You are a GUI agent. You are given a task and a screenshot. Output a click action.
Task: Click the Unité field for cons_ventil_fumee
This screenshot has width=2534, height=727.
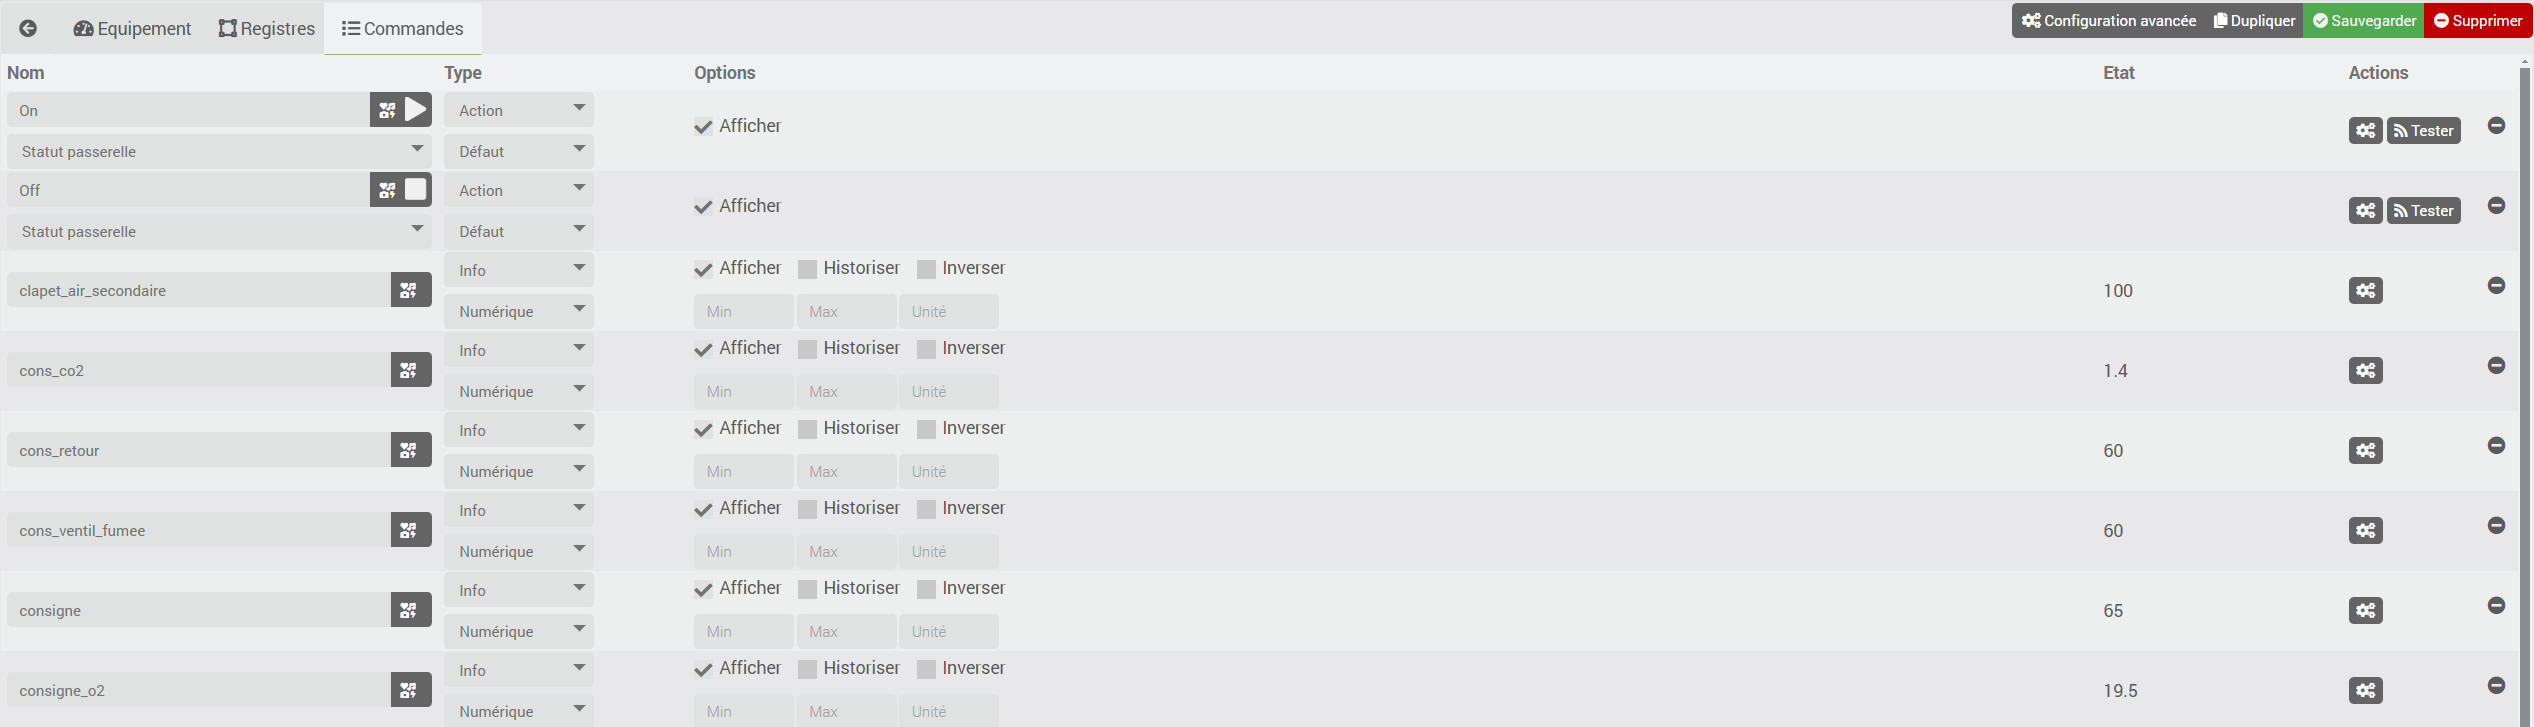[948, 552]
